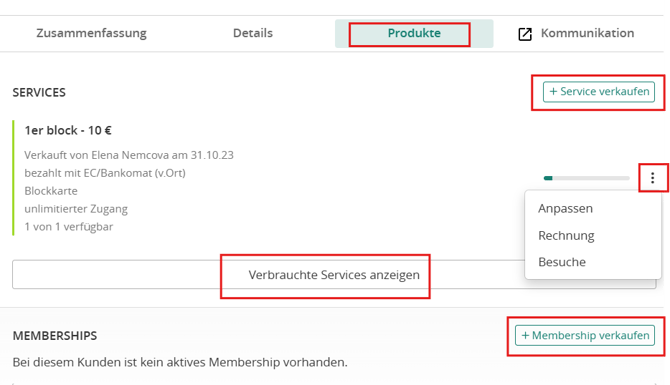Open the Kommunikation tab
The image size is (670, 385).
(x=587, y=33)
